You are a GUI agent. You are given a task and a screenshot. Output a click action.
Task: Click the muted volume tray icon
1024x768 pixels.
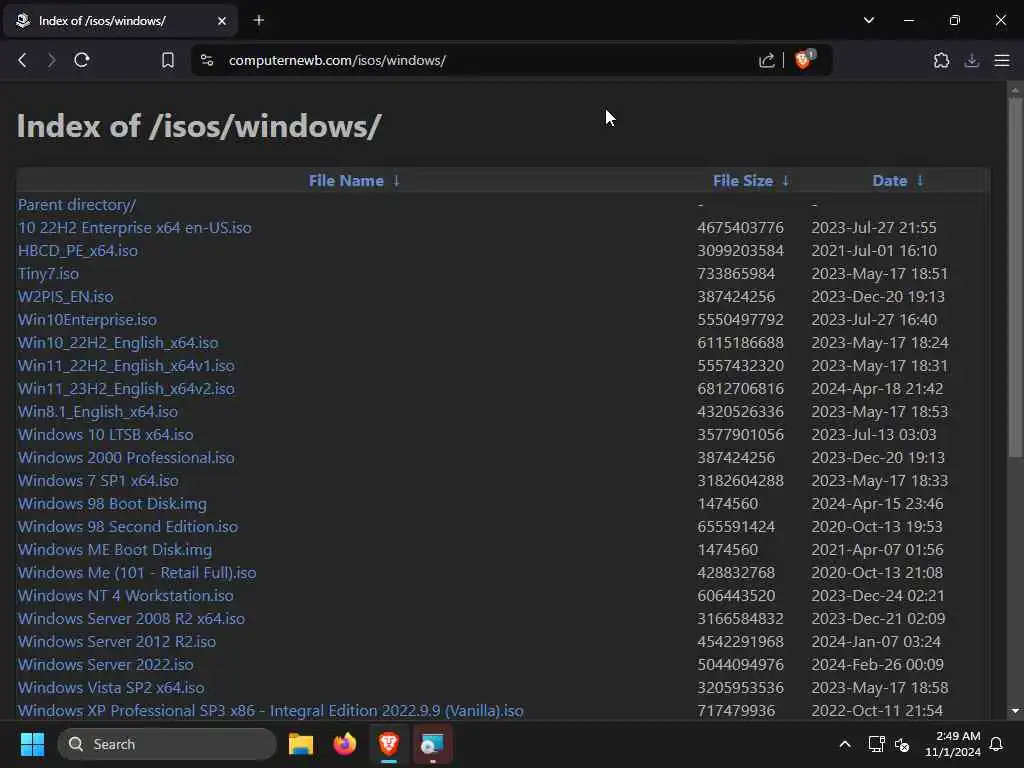pos(903,744)
